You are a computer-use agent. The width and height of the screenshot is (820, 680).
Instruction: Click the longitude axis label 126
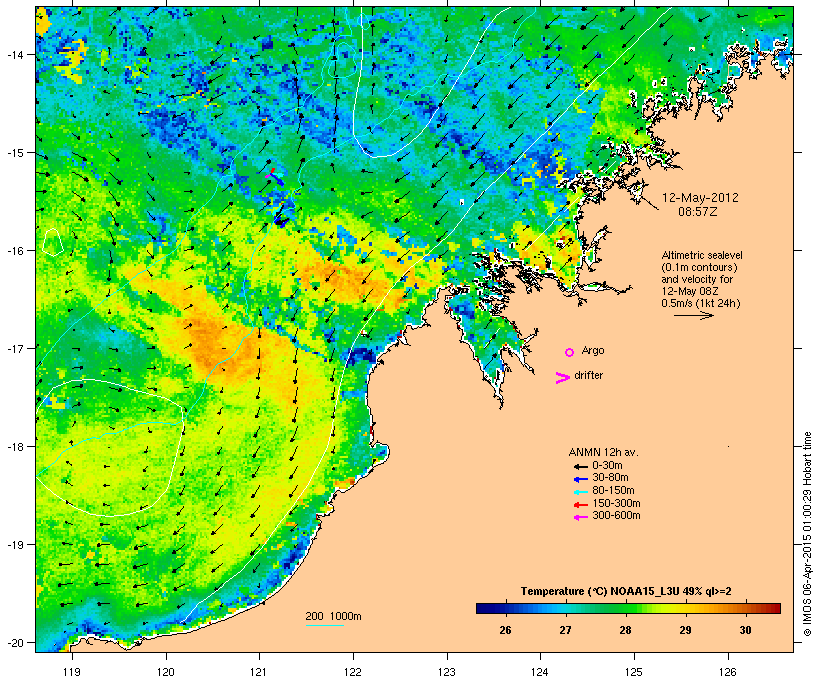click(x=728, y=672)
